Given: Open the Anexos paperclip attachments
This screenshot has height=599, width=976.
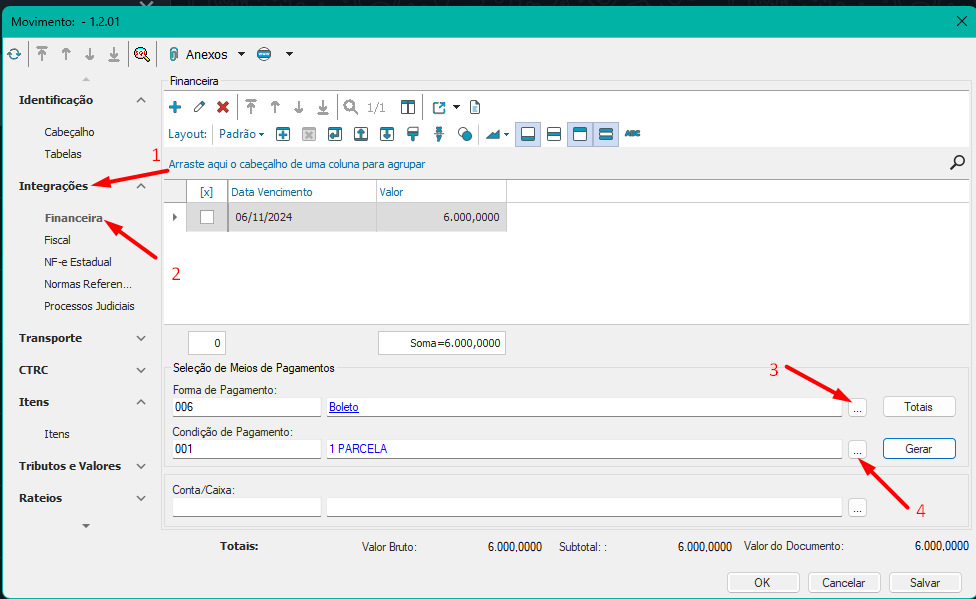Looking at the screenshot, I should pos(198,54).
